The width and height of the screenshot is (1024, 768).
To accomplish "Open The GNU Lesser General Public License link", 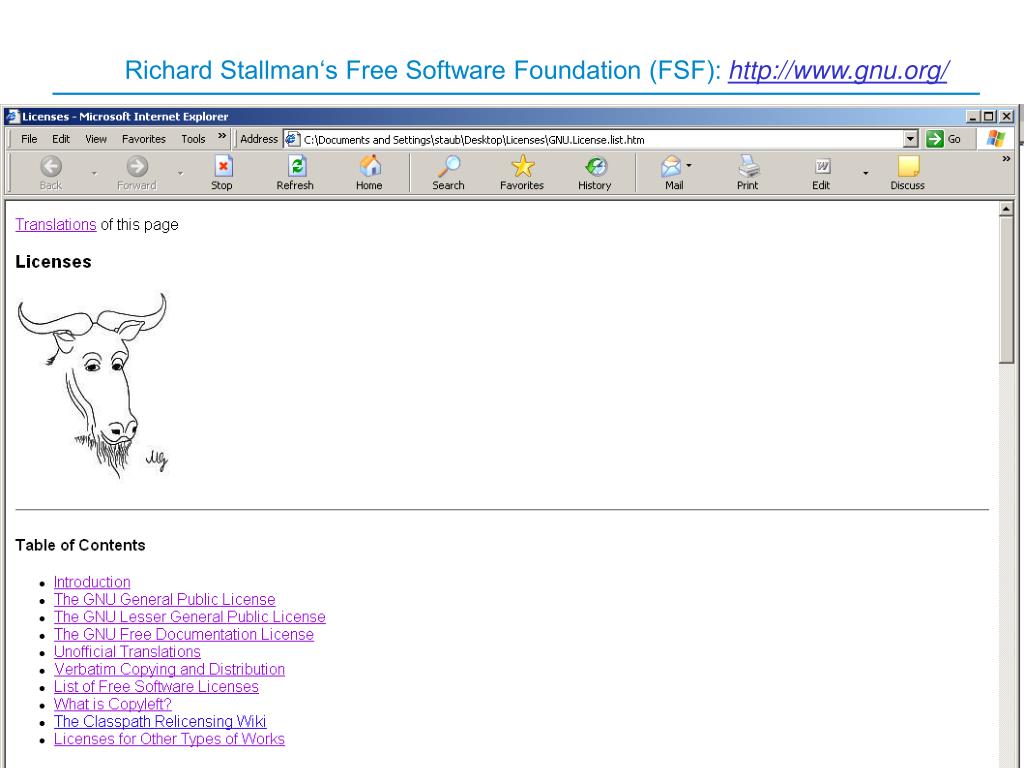I will (189, 616).
